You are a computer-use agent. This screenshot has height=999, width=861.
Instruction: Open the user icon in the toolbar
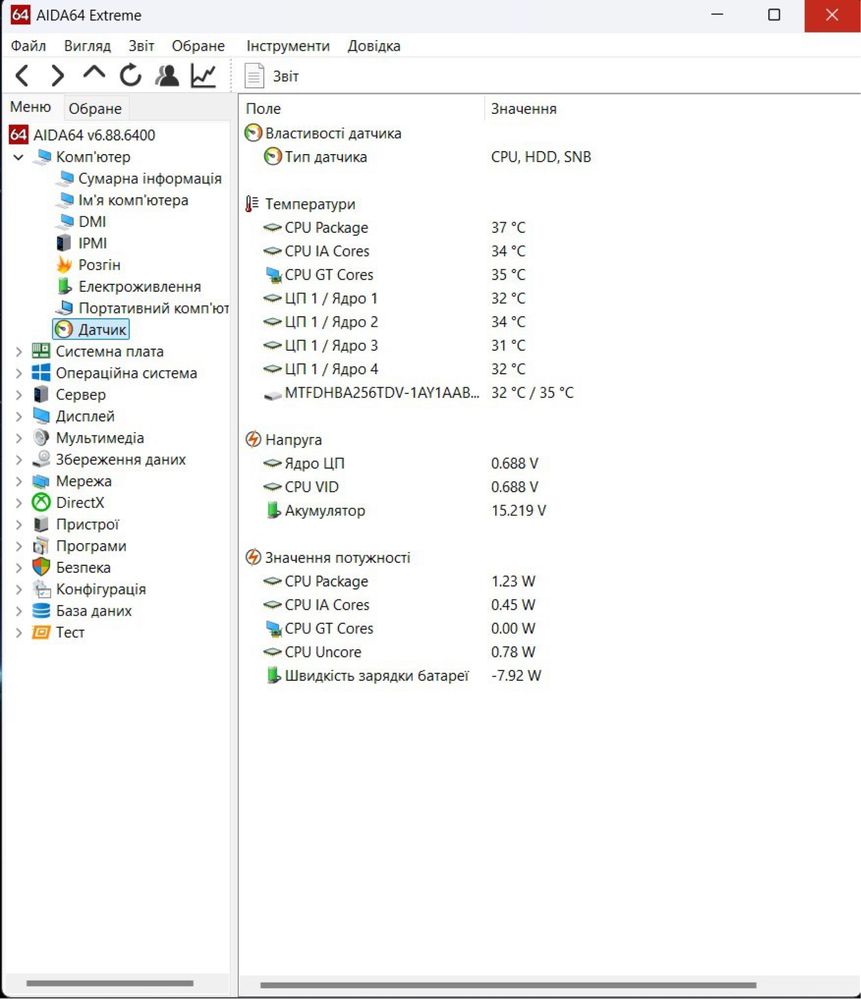(167, 75)
